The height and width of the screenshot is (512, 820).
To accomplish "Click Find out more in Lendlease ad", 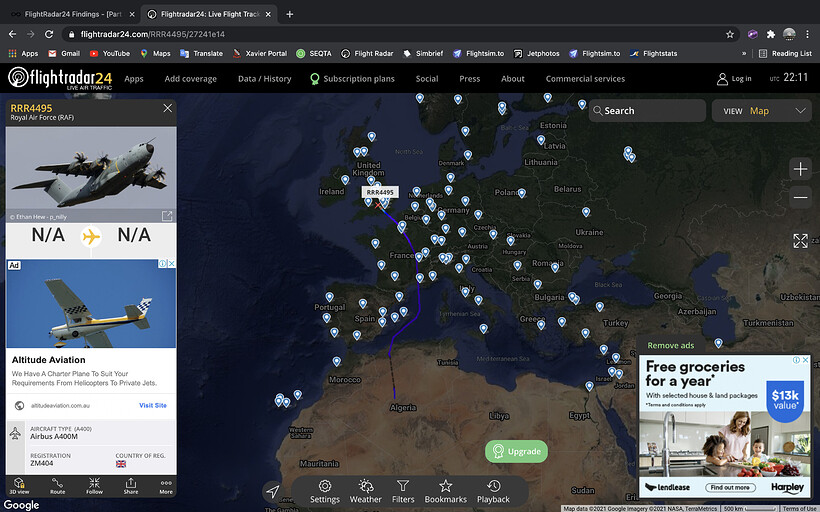I will click(x=730, y=487).
